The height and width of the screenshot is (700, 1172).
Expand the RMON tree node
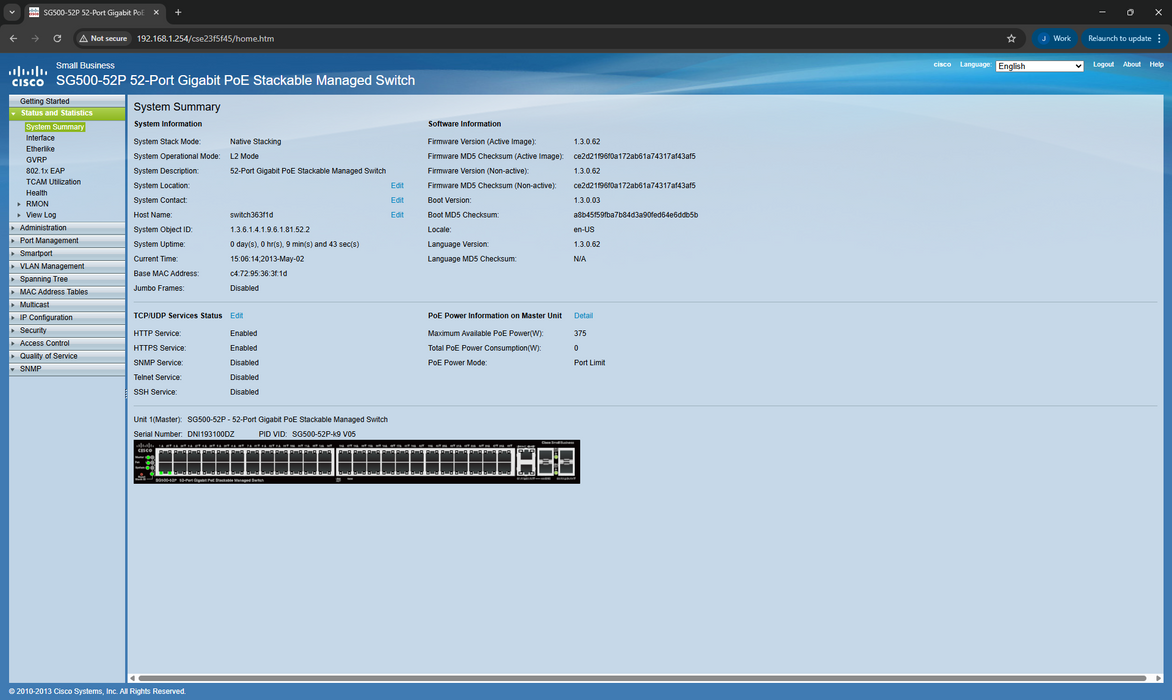(x=19, y=204)
